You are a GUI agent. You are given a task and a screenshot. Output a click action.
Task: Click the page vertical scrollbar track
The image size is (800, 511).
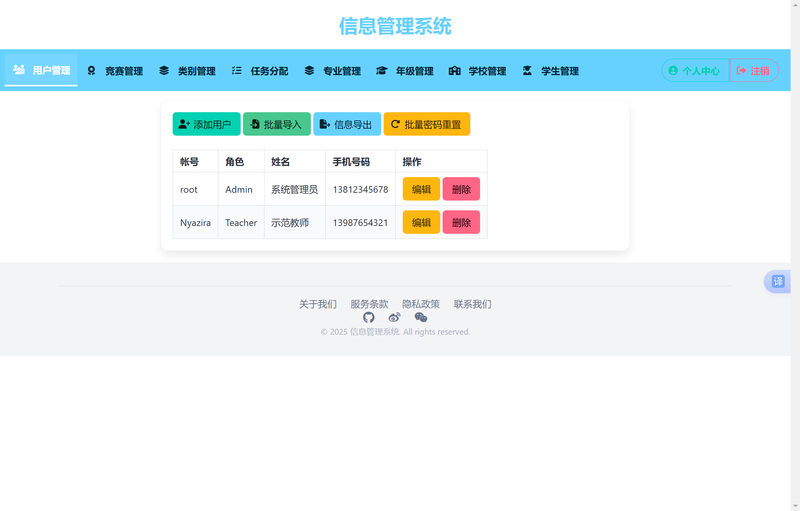795,255
